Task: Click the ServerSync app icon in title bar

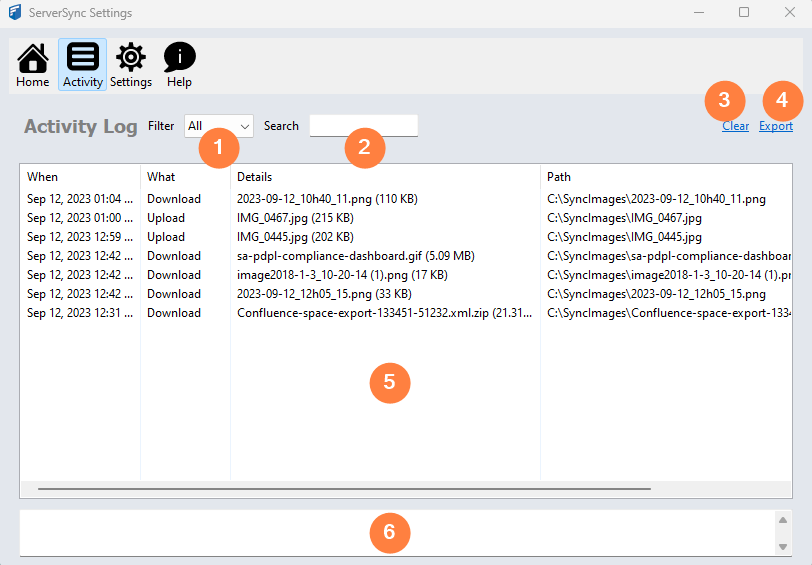Action: point(15,13)
